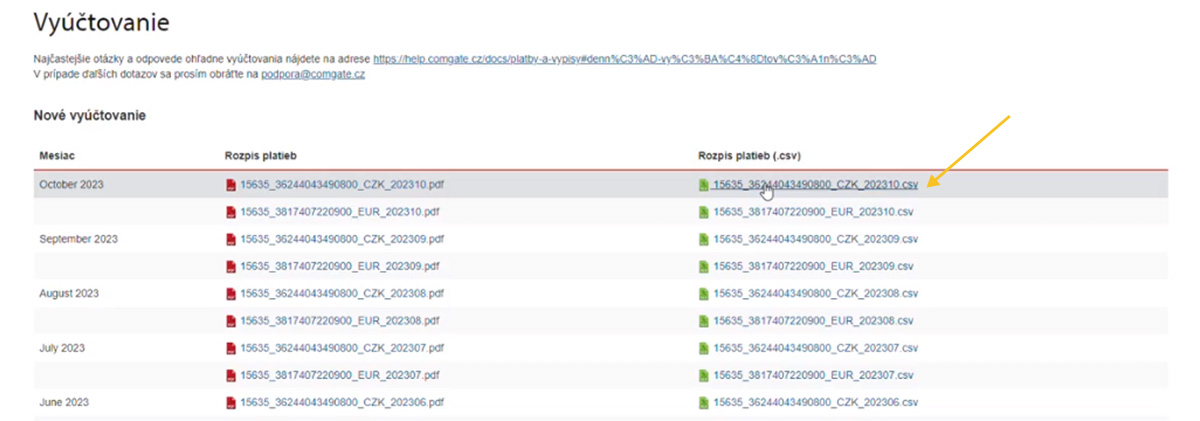Download 15635_36244043490800_CZK_202309.csv
The image size is (1200, 421).
click(816, 239)
